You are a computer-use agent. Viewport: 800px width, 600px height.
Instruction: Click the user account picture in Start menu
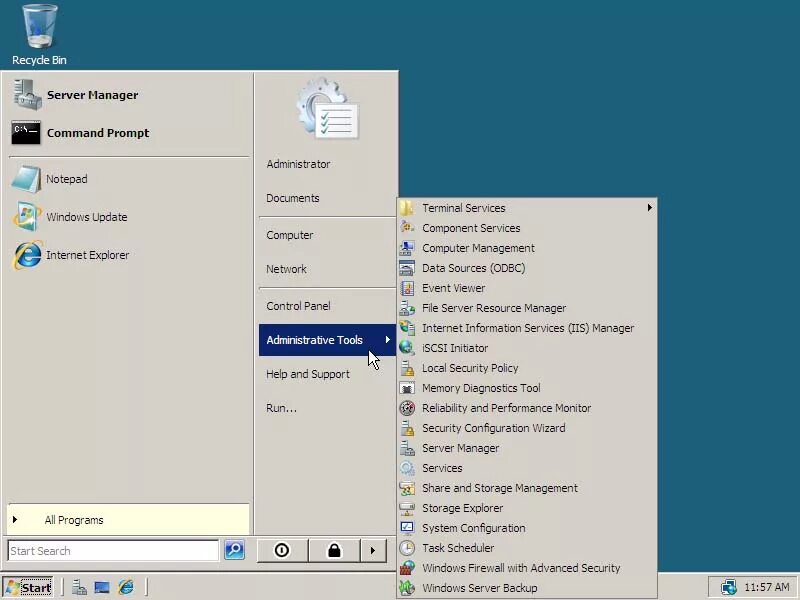pyautogui.click(x=328, y=108)
